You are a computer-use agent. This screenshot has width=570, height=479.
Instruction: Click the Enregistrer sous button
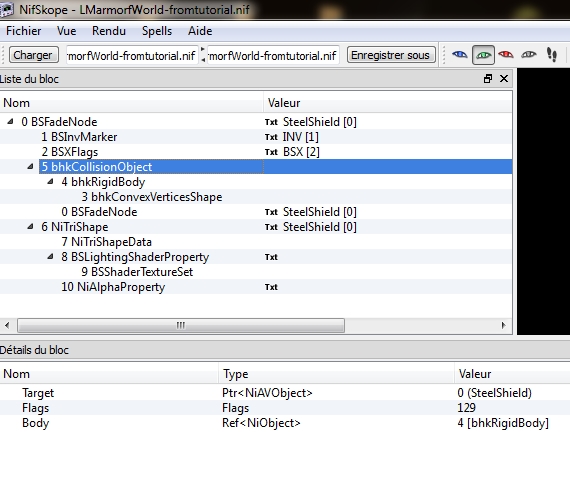pyautogui.click(x=391, y=55)
